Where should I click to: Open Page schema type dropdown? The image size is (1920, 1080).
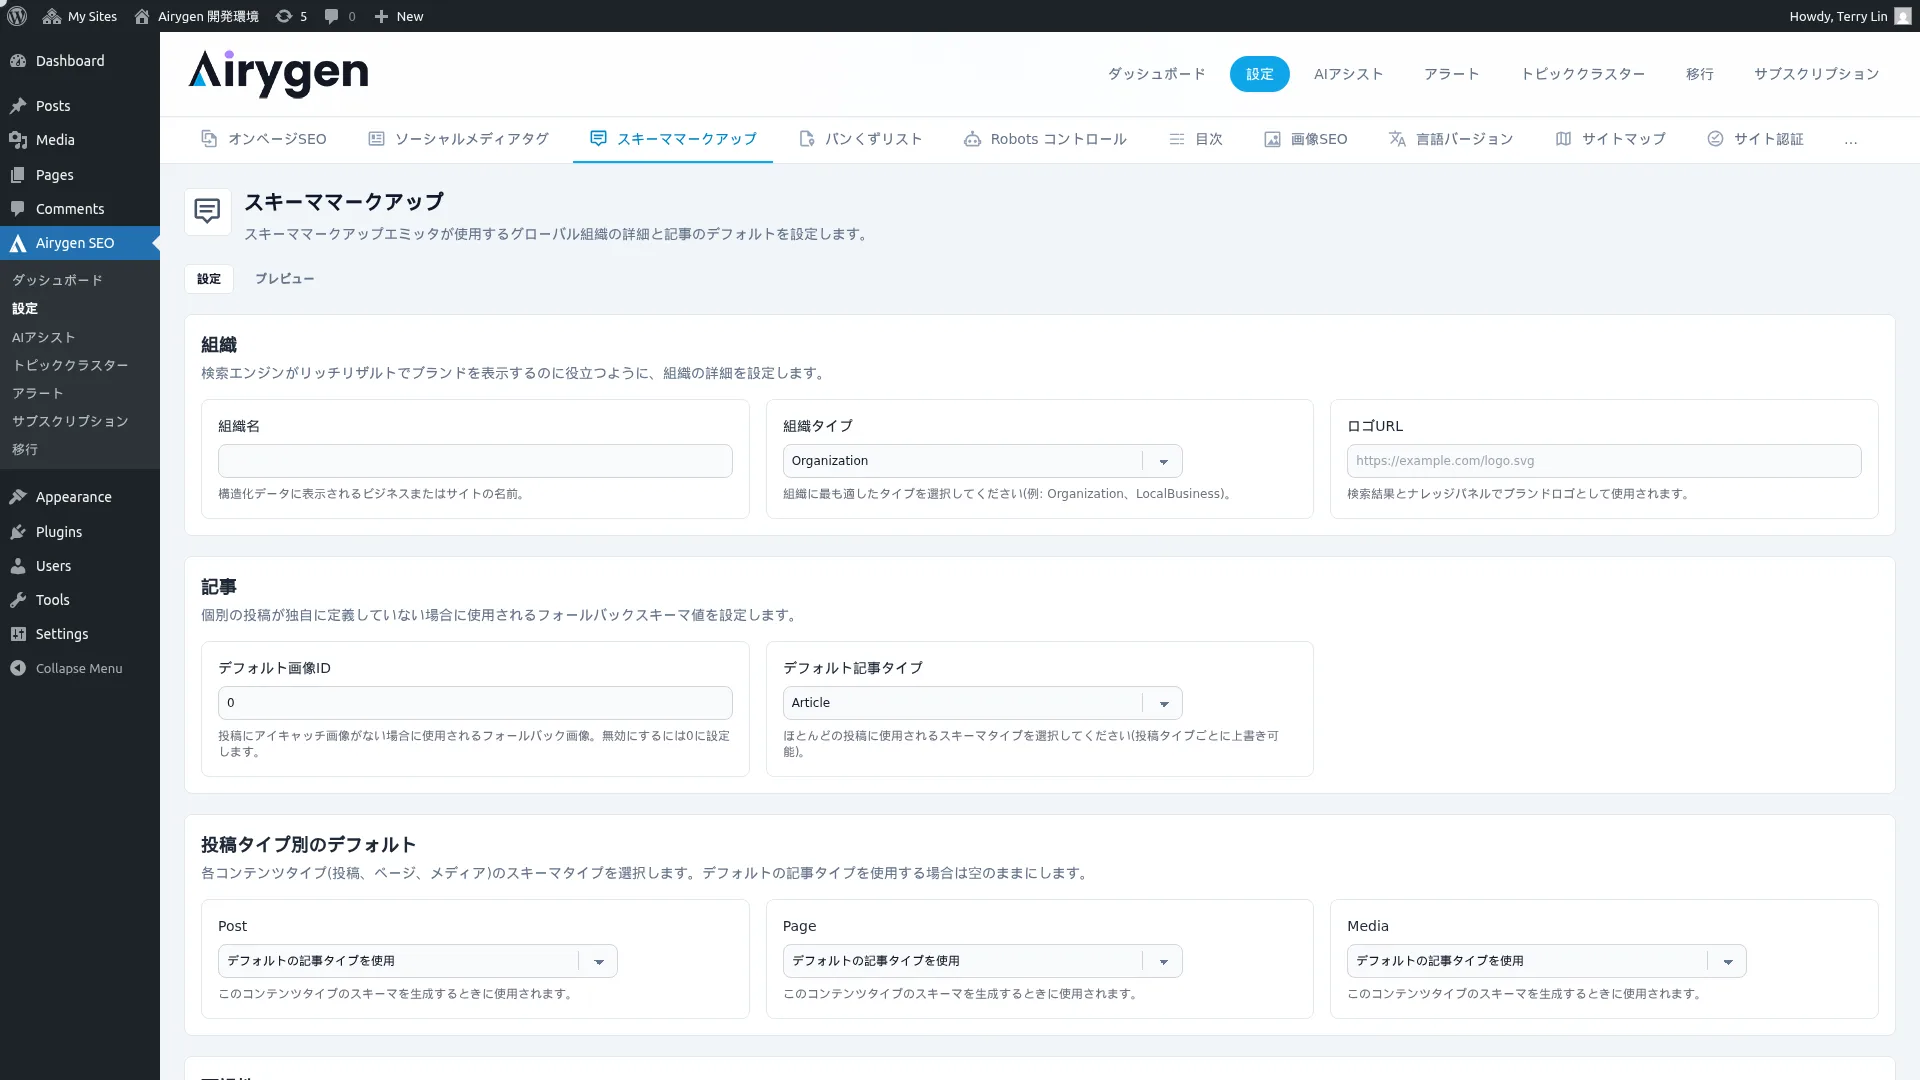(x=982, y=961)
